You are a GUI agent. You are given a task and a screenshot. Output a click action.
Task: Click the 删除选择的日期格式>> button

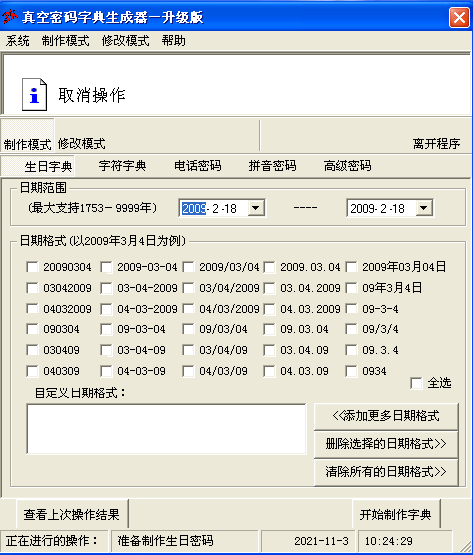[386, 444]
